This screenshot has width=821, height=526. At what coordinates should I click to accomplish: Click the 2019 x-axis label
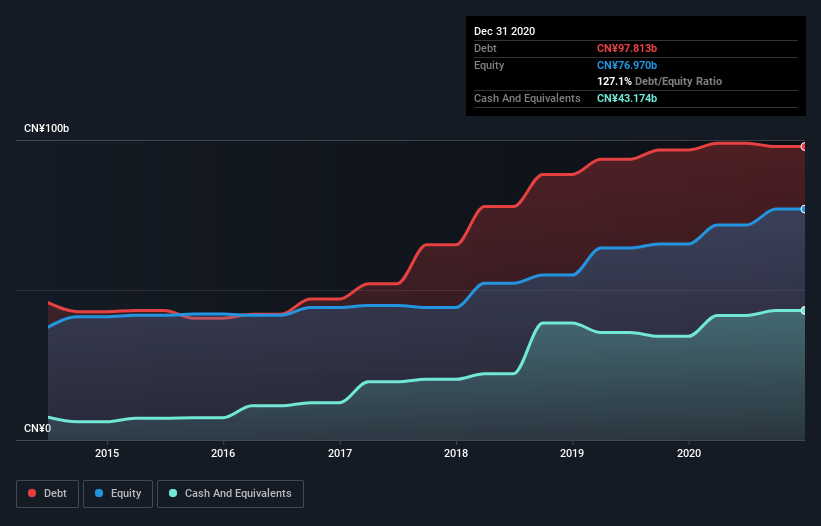point(572,453)
